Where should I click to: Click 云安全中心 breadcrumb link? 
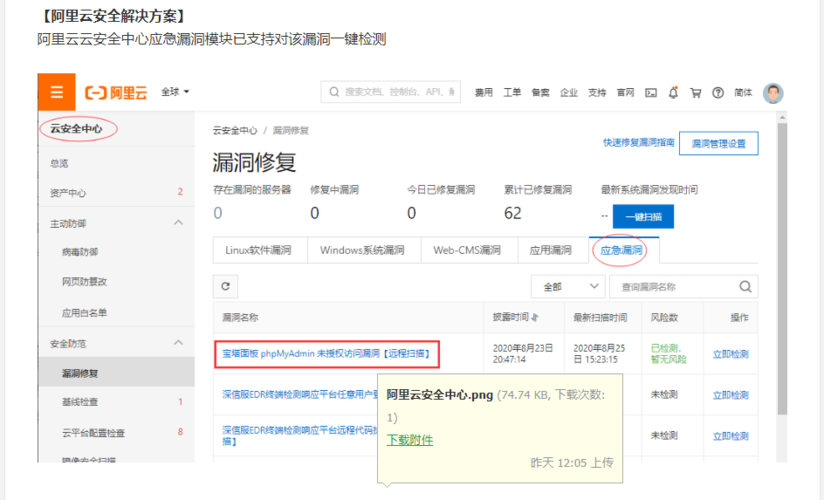pos(235,130)
